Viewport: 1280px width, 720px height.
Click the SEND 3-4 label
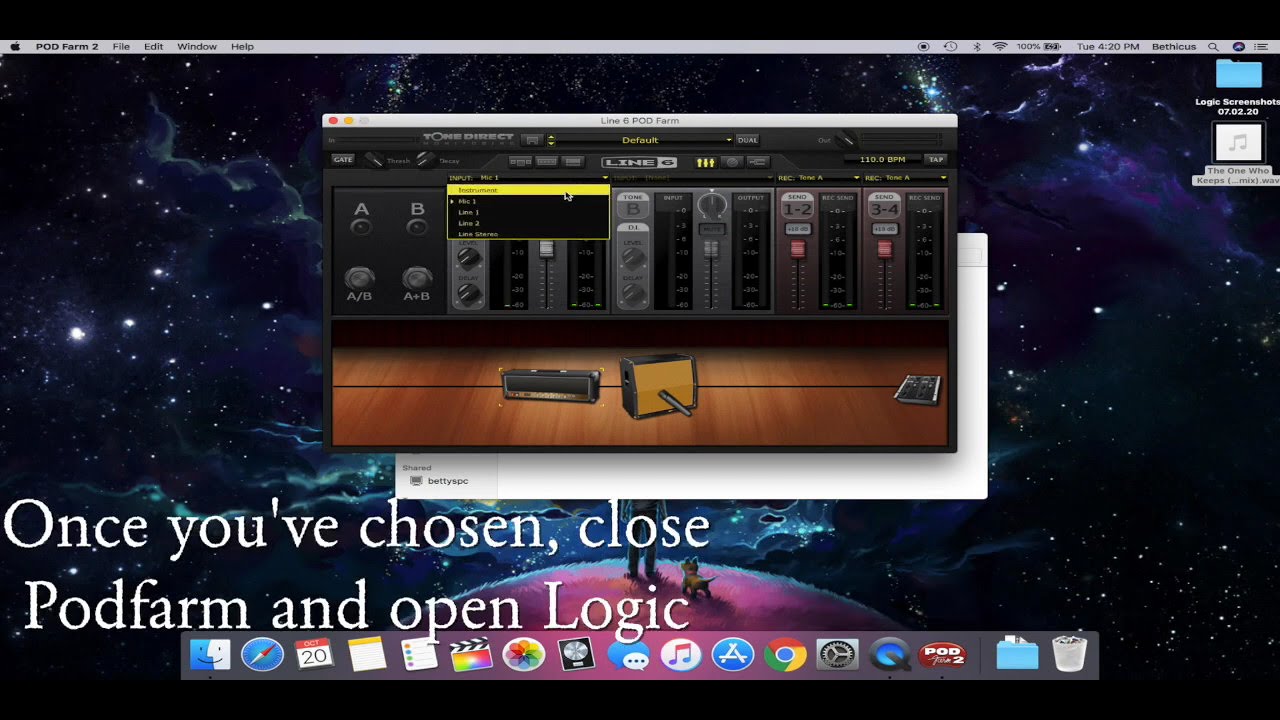click(884, 205)
